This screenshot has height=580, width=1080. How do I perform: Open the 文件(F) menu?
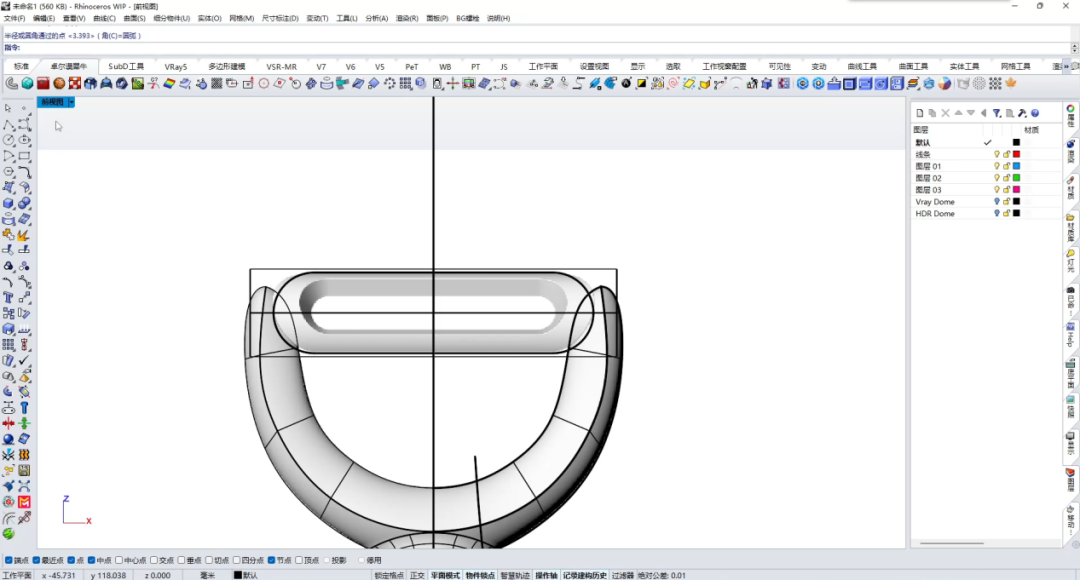14,19
